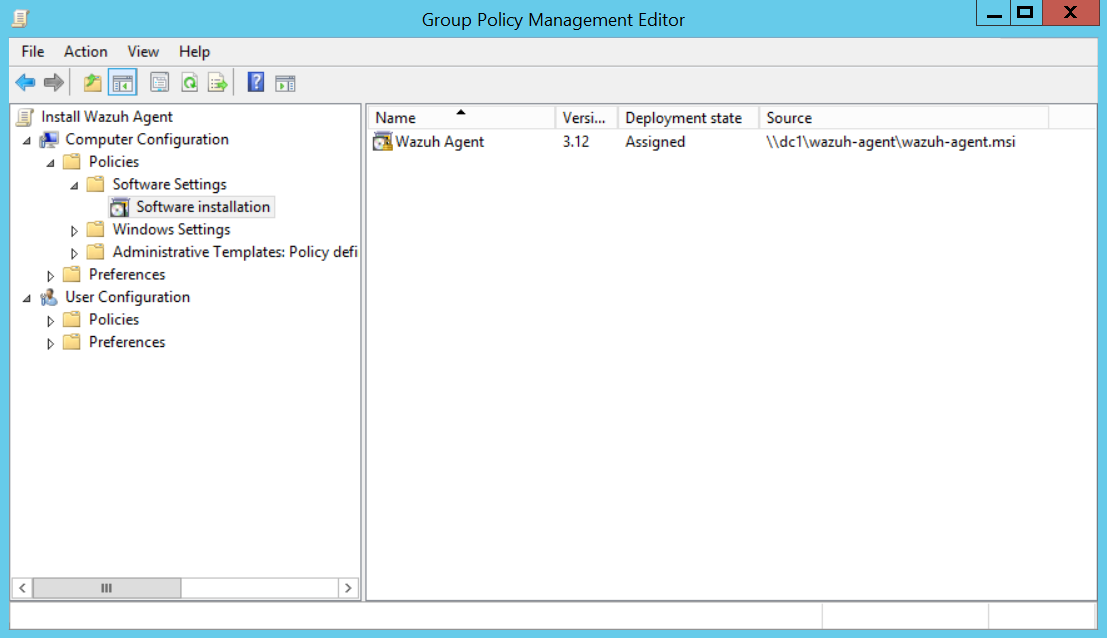
Task: Open the Action menu
Action: (85, 52)
